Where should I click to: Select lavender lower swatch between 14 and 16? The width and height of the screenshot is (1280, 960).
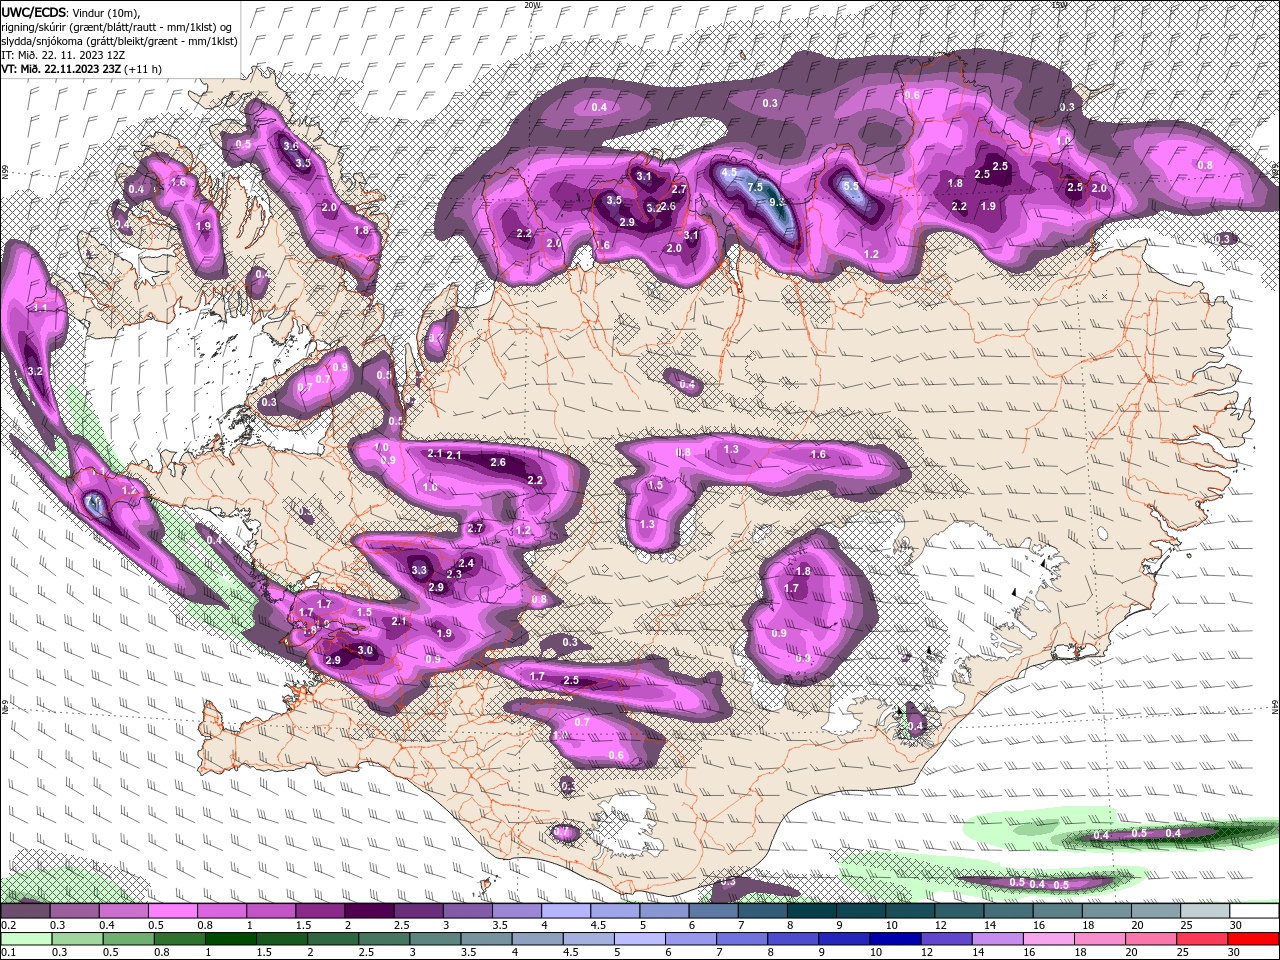997,938
